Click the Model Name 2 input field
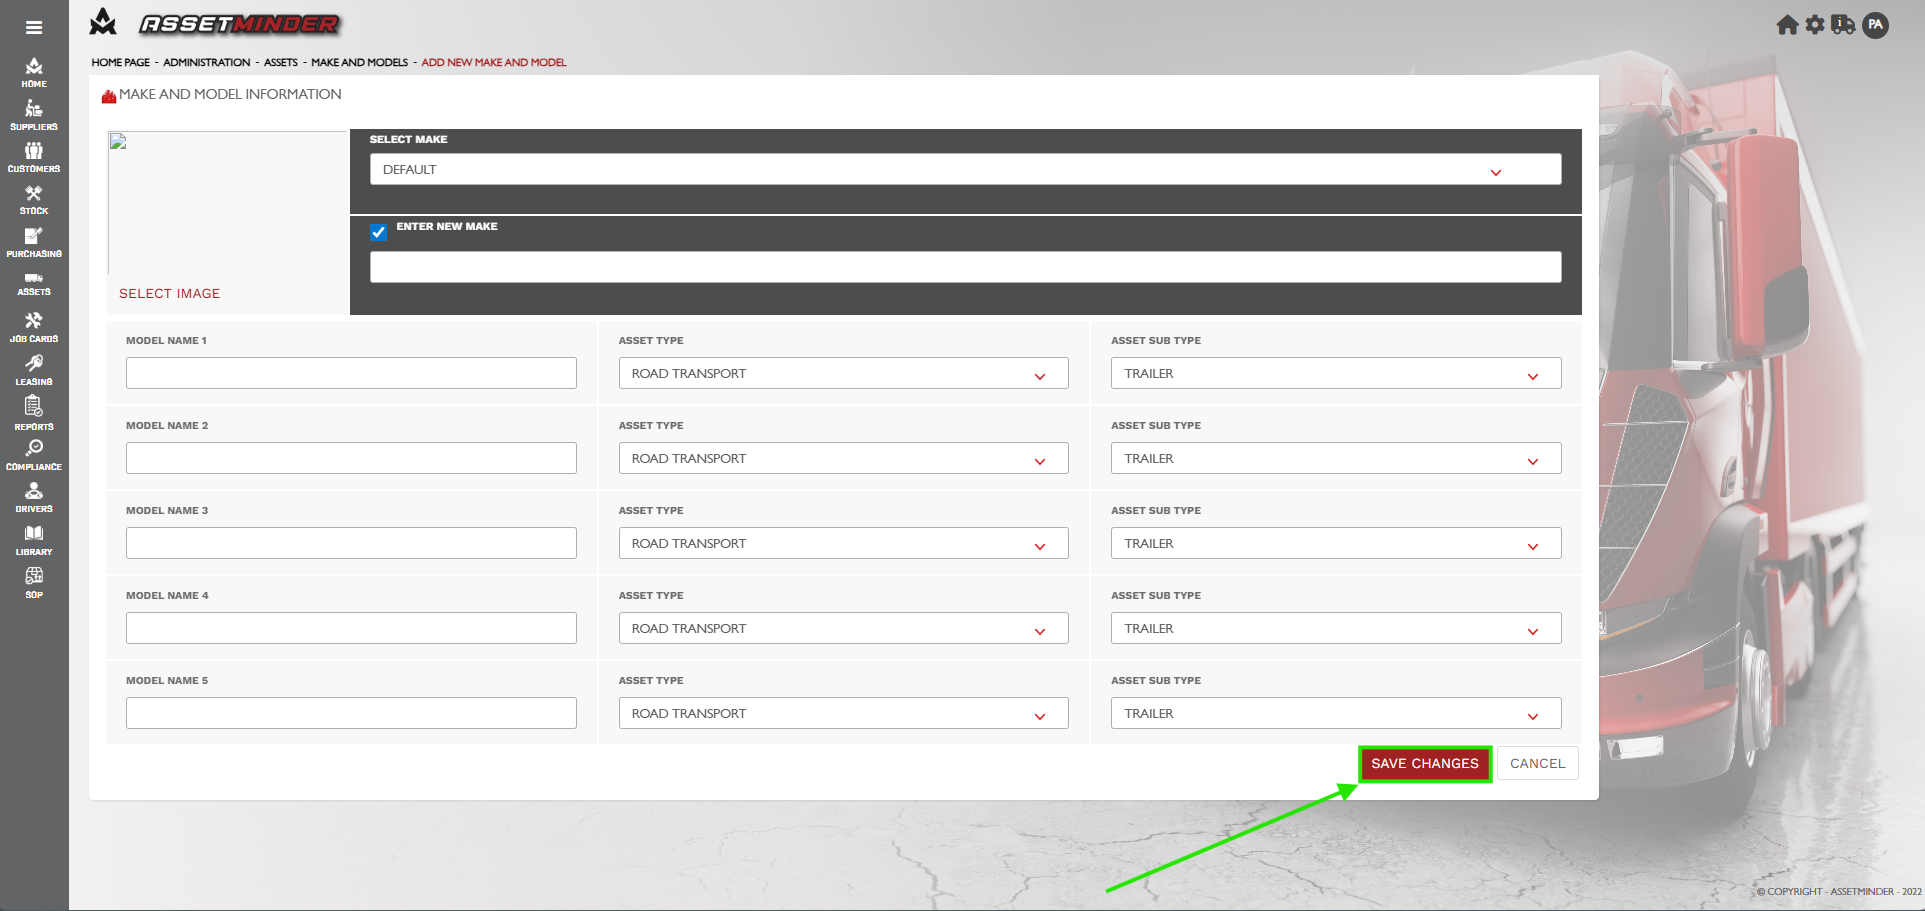The image size is (1925, 911). coord(351,459)
